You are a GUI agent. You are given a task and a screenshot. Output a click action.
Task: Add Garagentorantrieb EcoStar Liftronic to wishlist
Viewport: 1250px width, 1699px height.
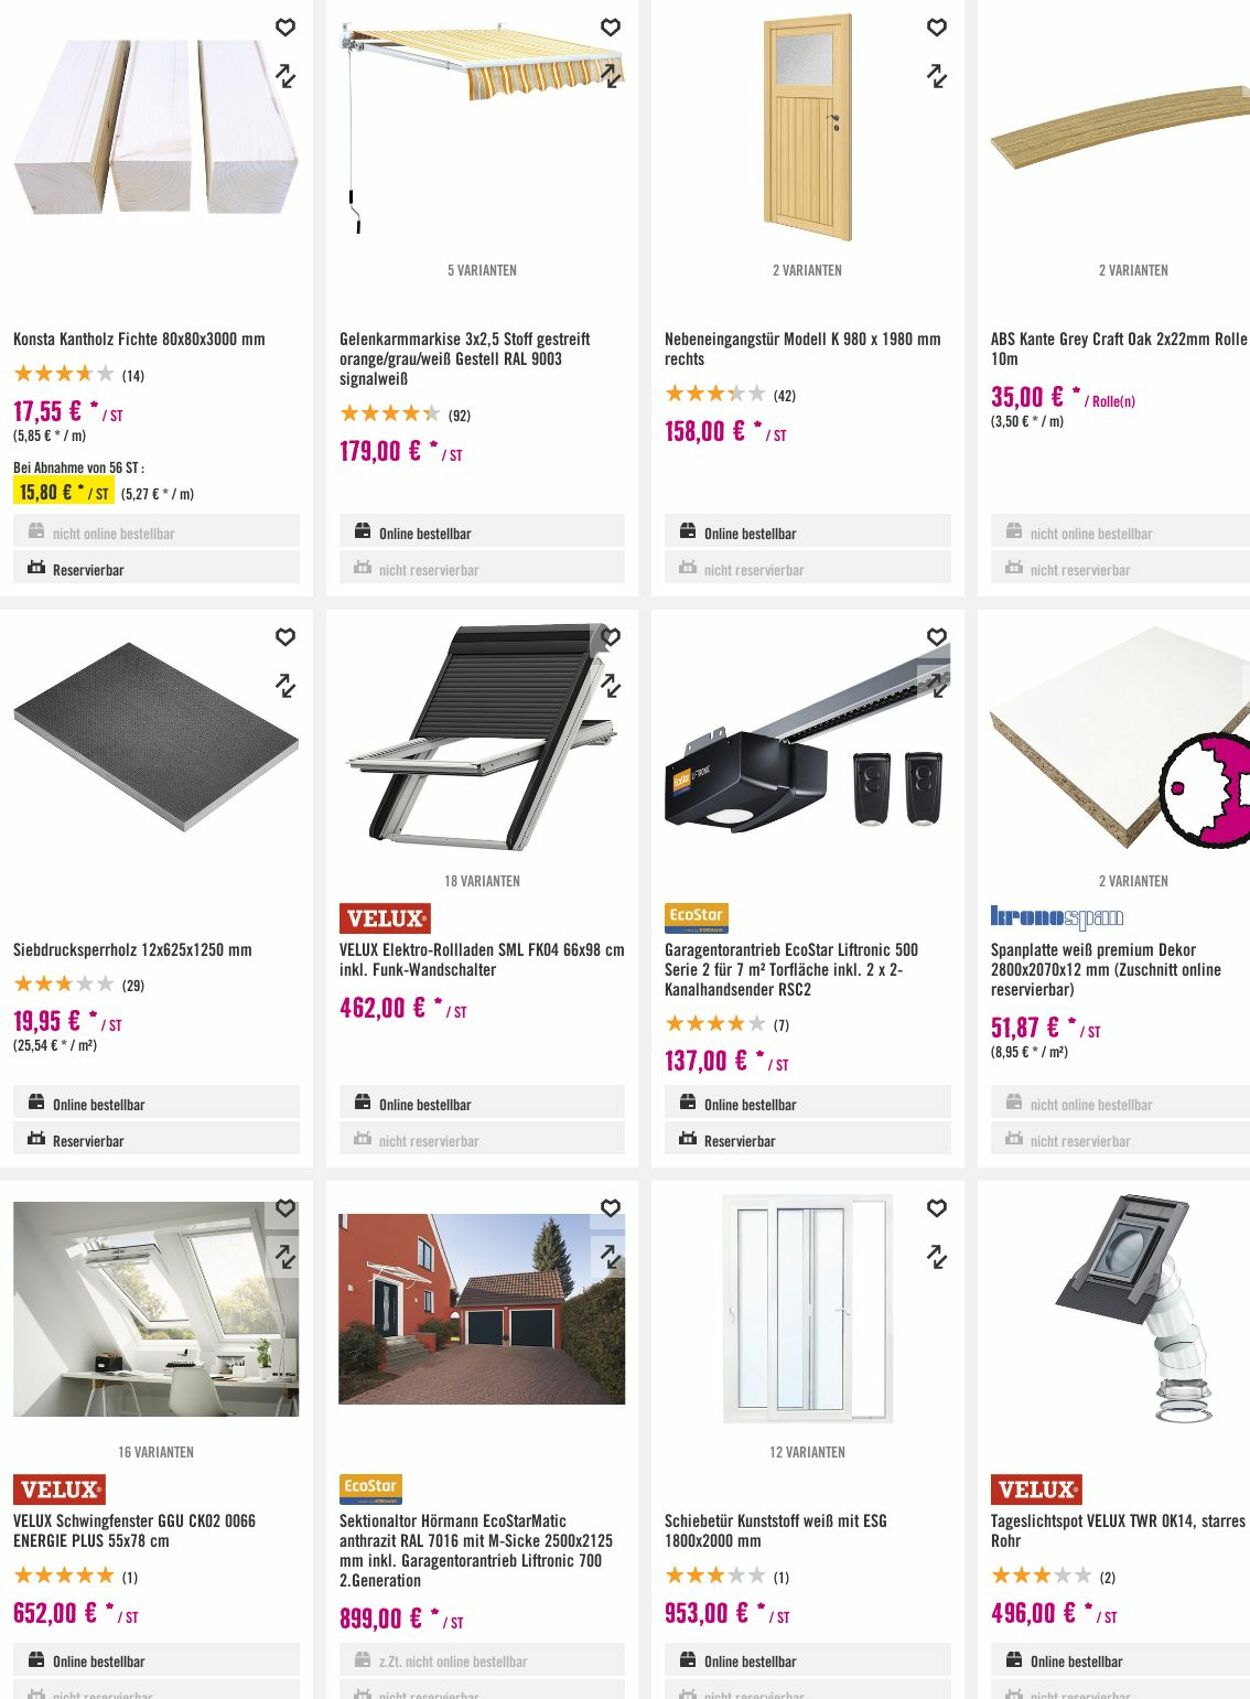[937, 637]
